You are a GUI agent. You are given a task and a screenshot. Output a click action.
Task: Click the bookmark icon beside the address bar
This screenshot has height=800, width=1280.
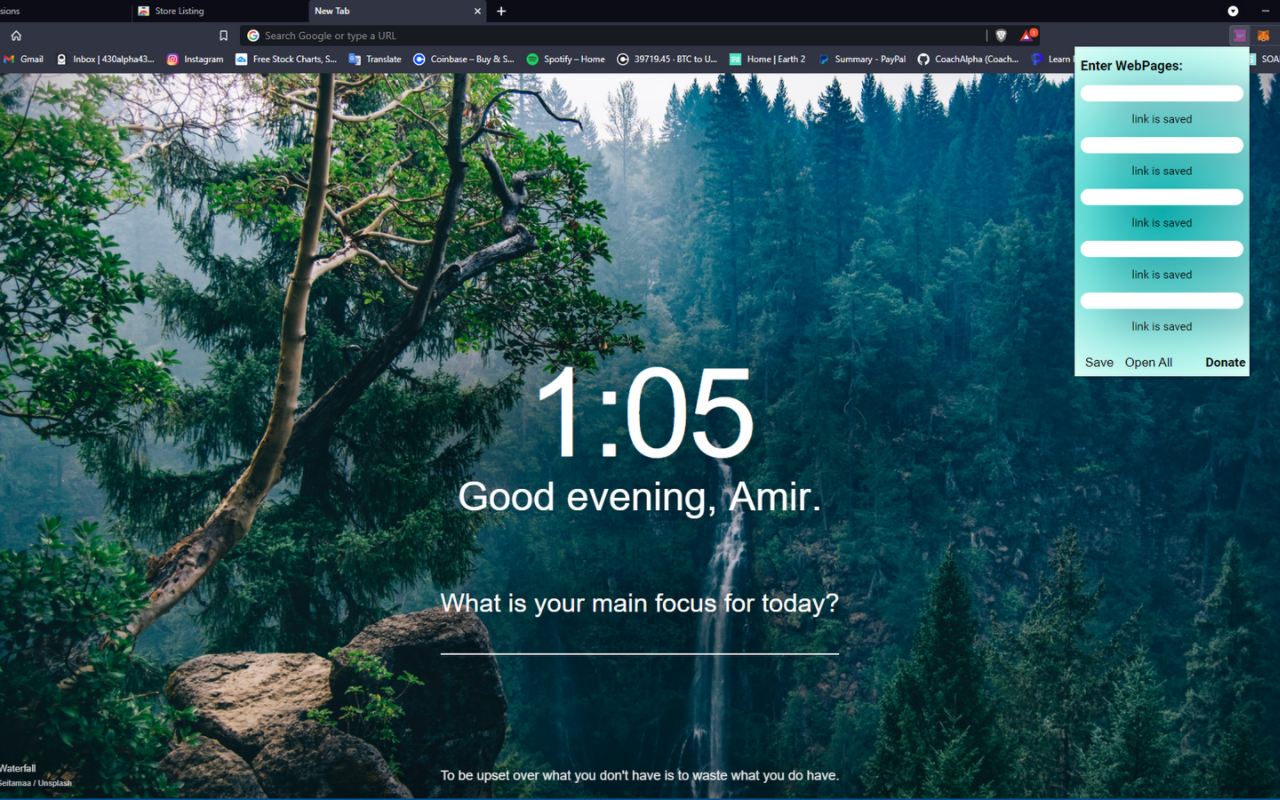[x=224, y=35]
